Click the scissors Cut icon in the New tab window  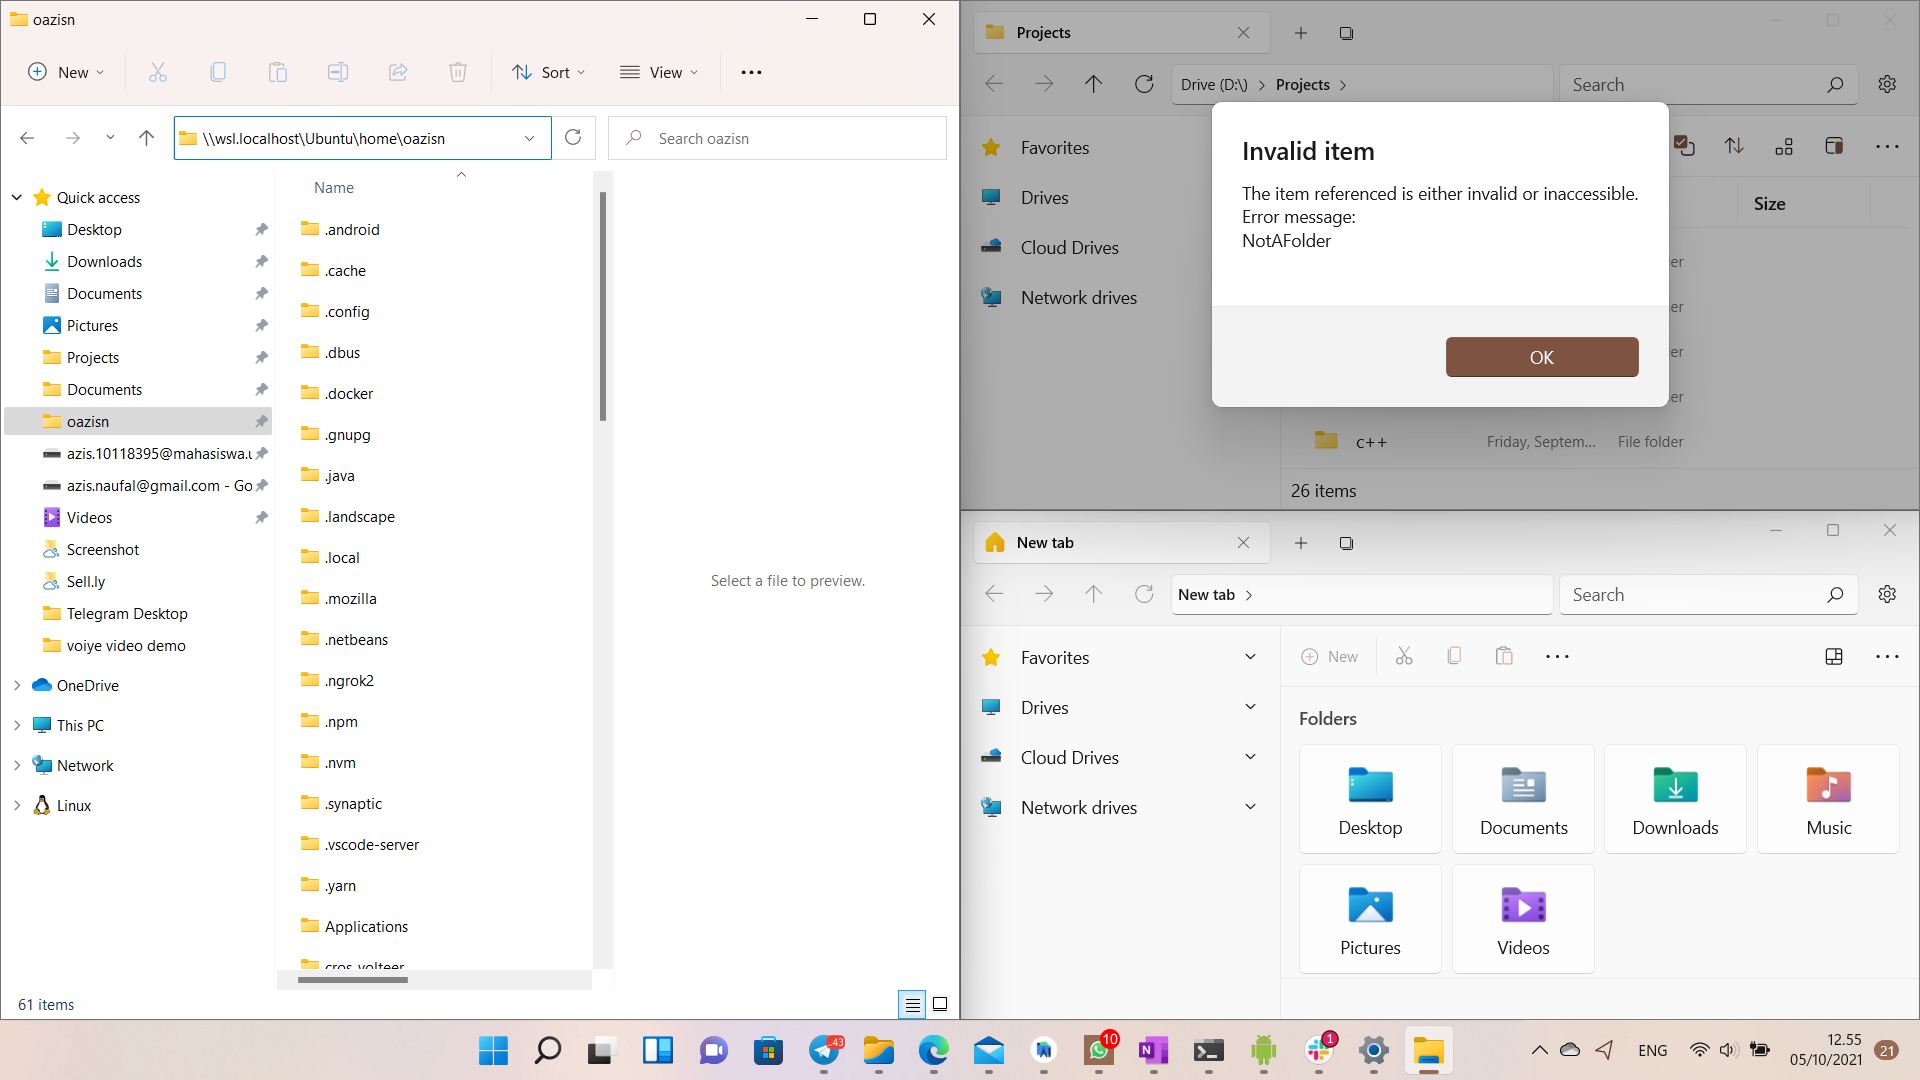[x=1404, y=656]
